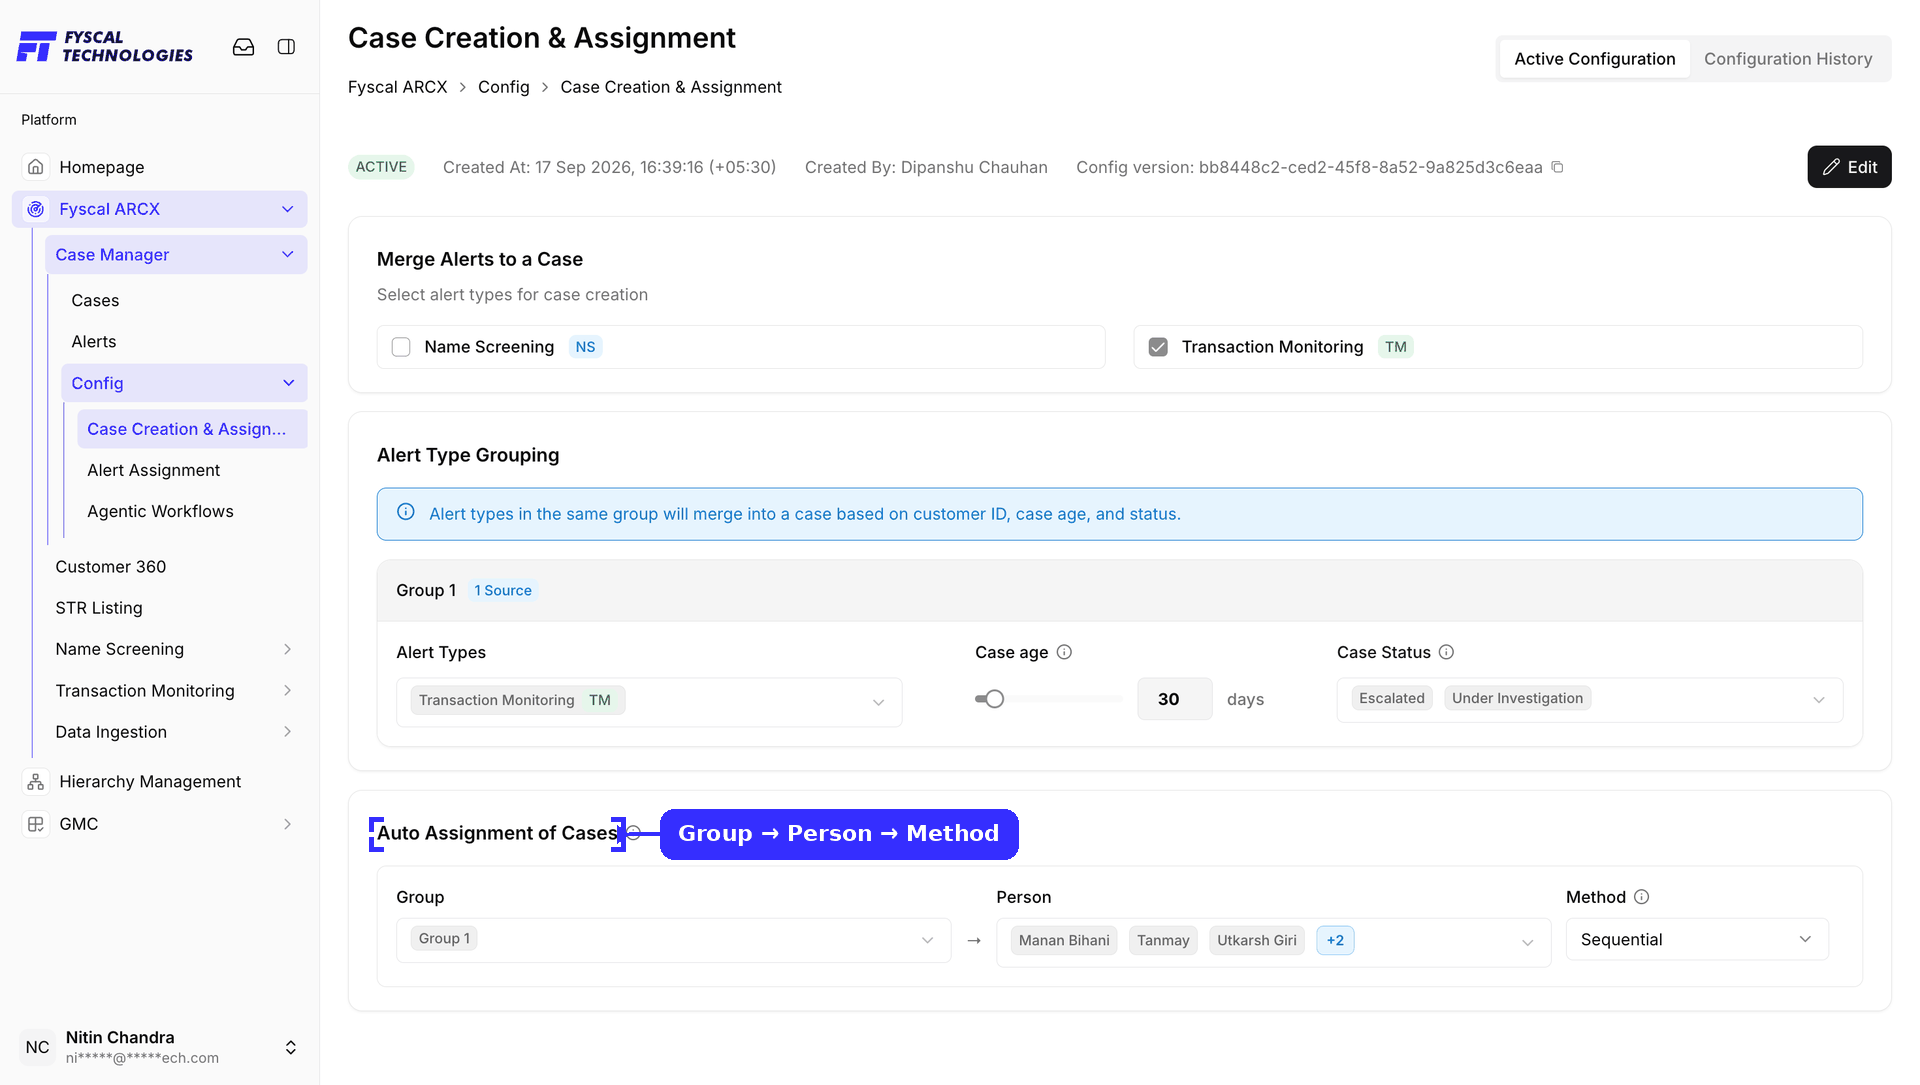Open the Sequential method dropdown

pyautogui.click(x=1697, y=939)
